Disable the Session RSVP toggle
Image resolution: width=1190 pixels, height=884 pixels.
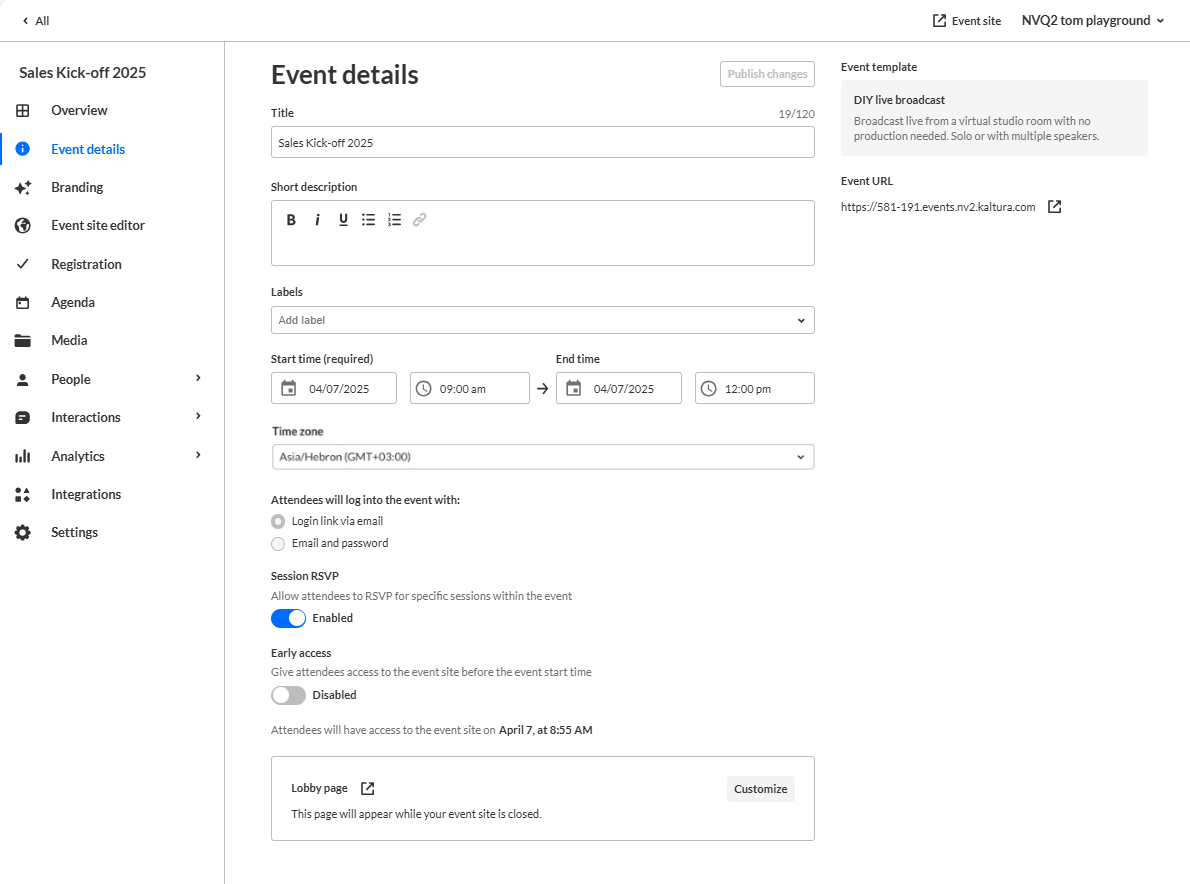tap(288, 618)
